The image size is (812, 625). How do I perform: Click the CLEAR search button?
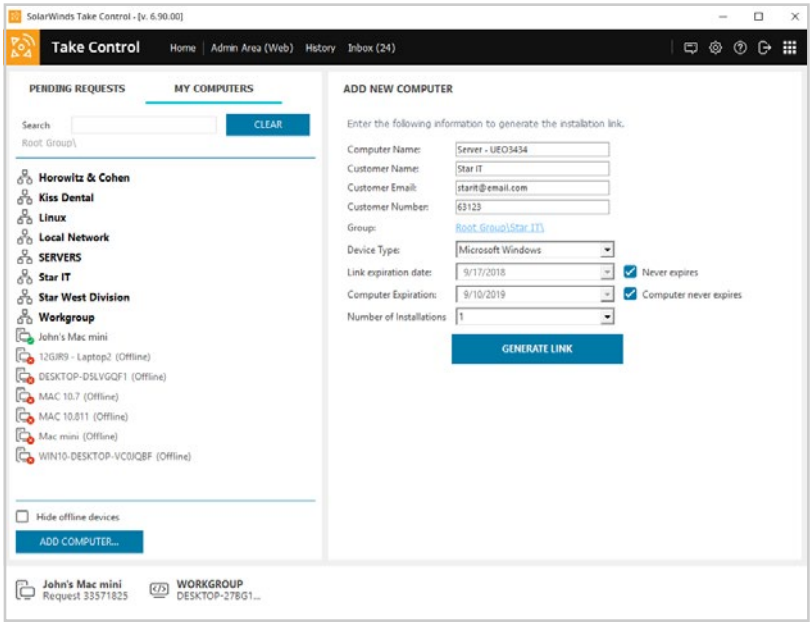click(x=268, y=125)
